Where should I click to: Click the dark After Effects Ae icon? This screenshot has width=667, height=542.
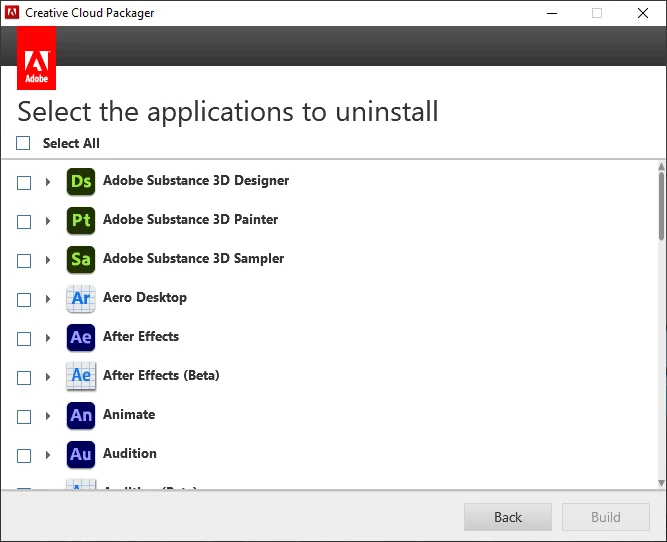81,338
